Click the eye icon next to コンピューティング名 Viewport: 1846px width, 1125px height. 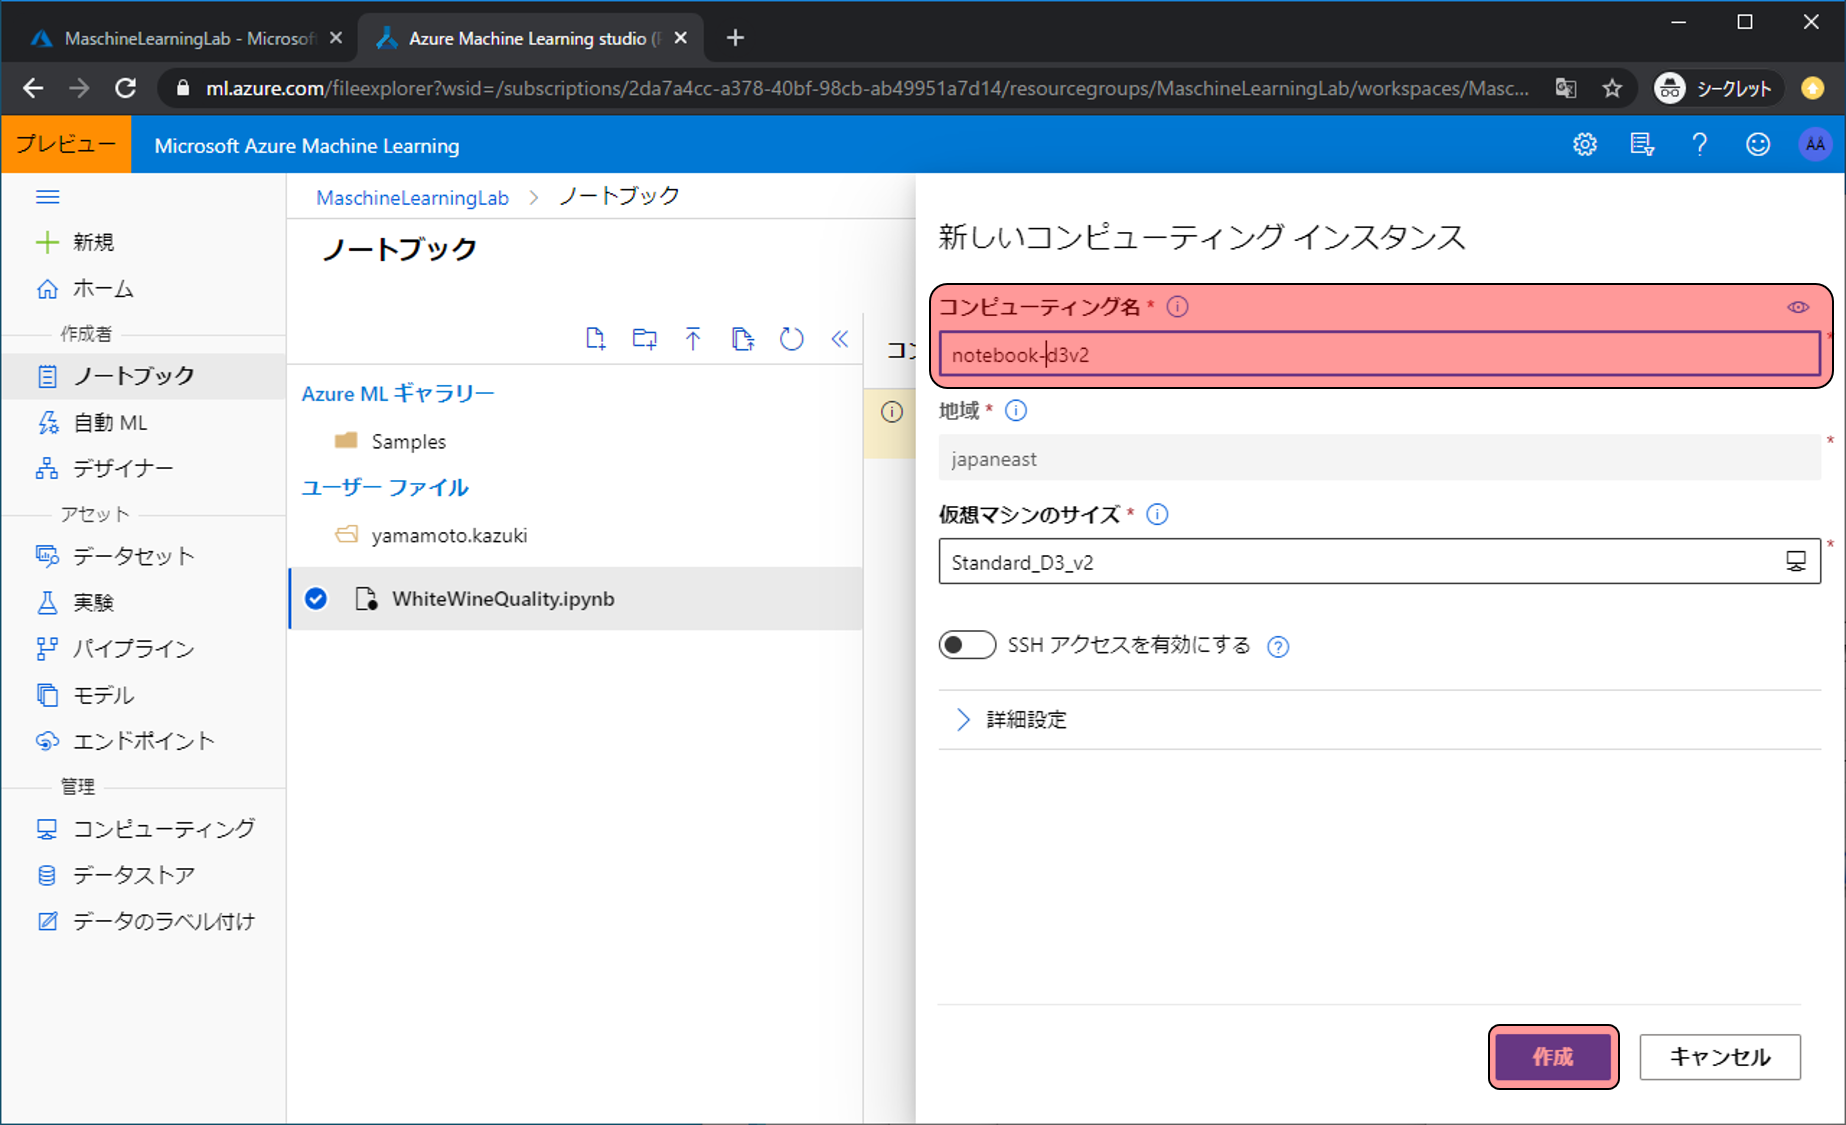(1797, 307)
